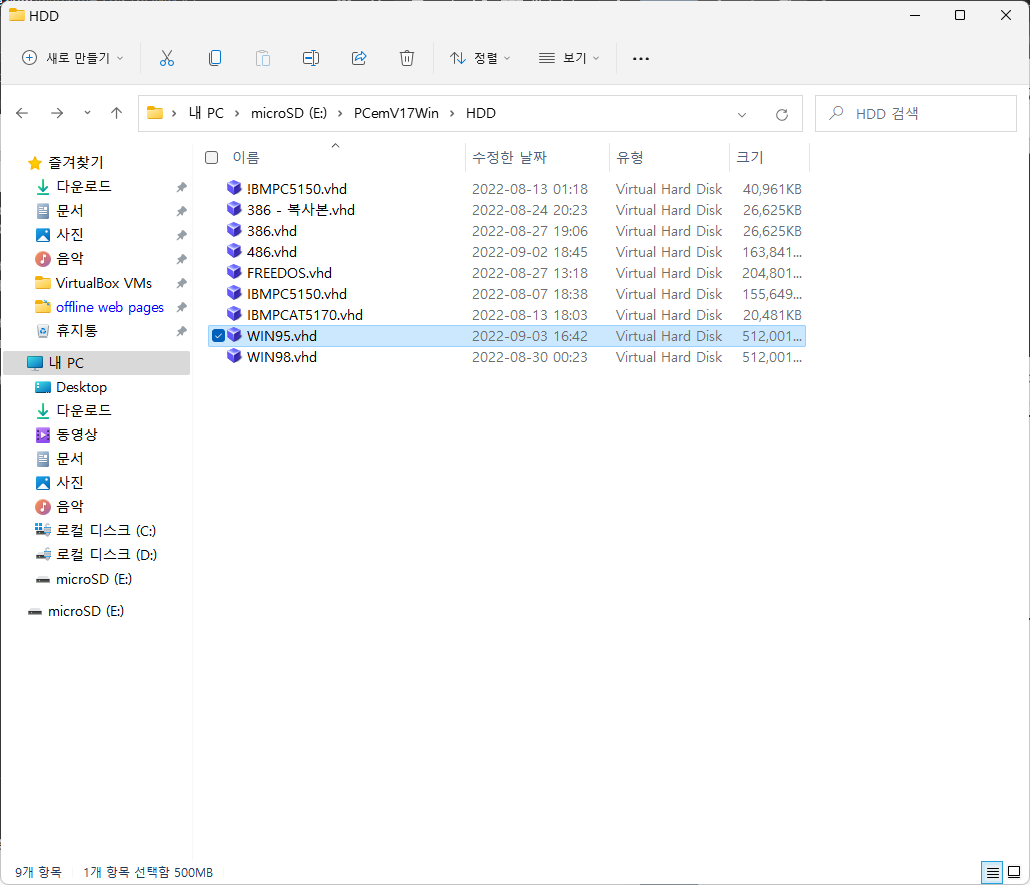Viewport: 1030px width, 885px height.
Task: Open 로컬 디스크 (D:) drive
Action: coord(105,555)
